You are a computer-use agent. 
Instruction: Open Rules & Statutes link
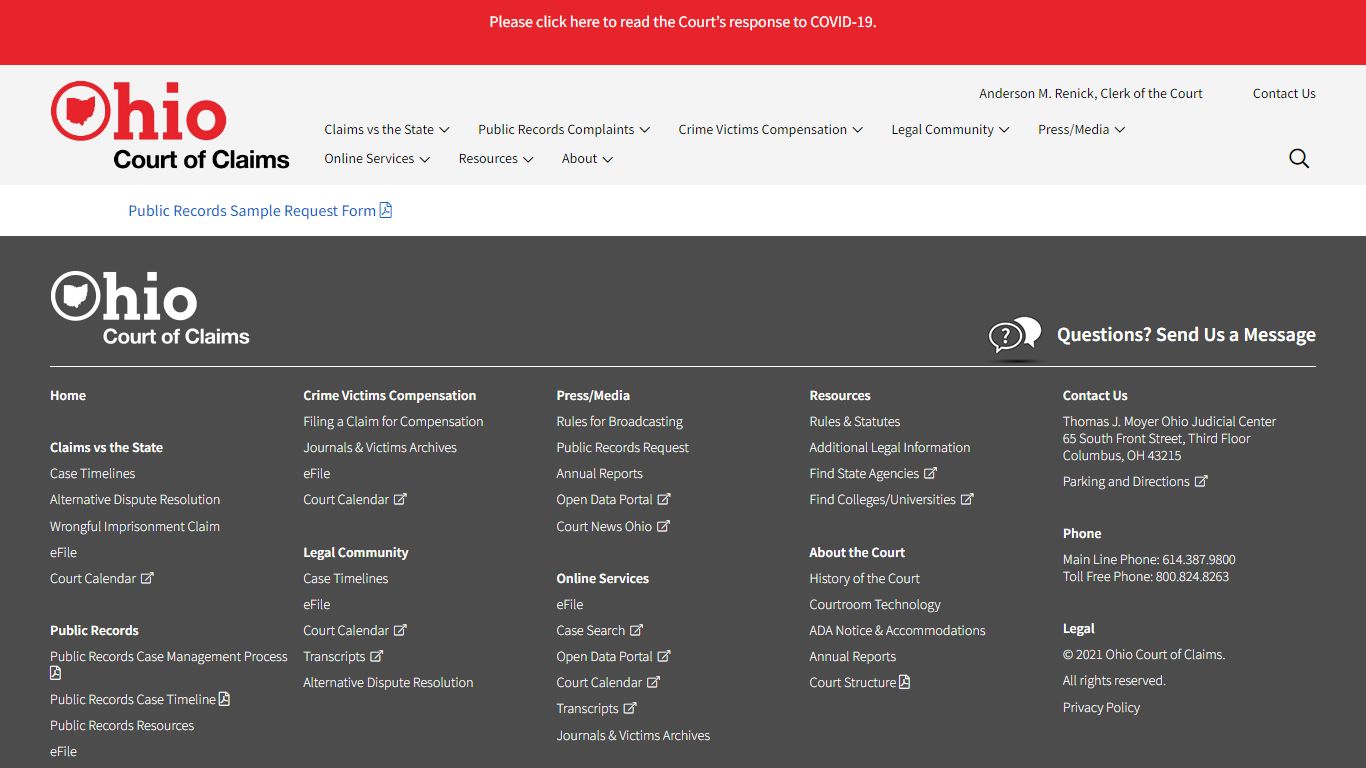tap(855, 421)
